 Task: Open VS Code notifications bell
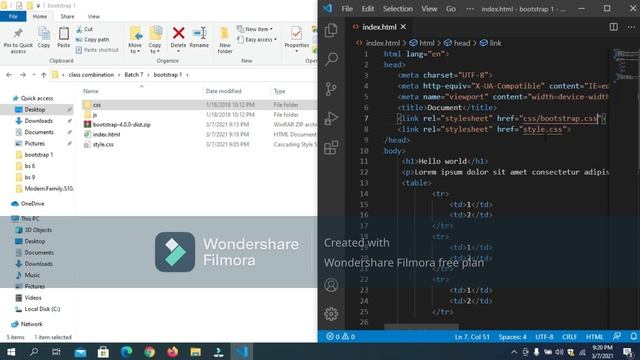[633, 336]
